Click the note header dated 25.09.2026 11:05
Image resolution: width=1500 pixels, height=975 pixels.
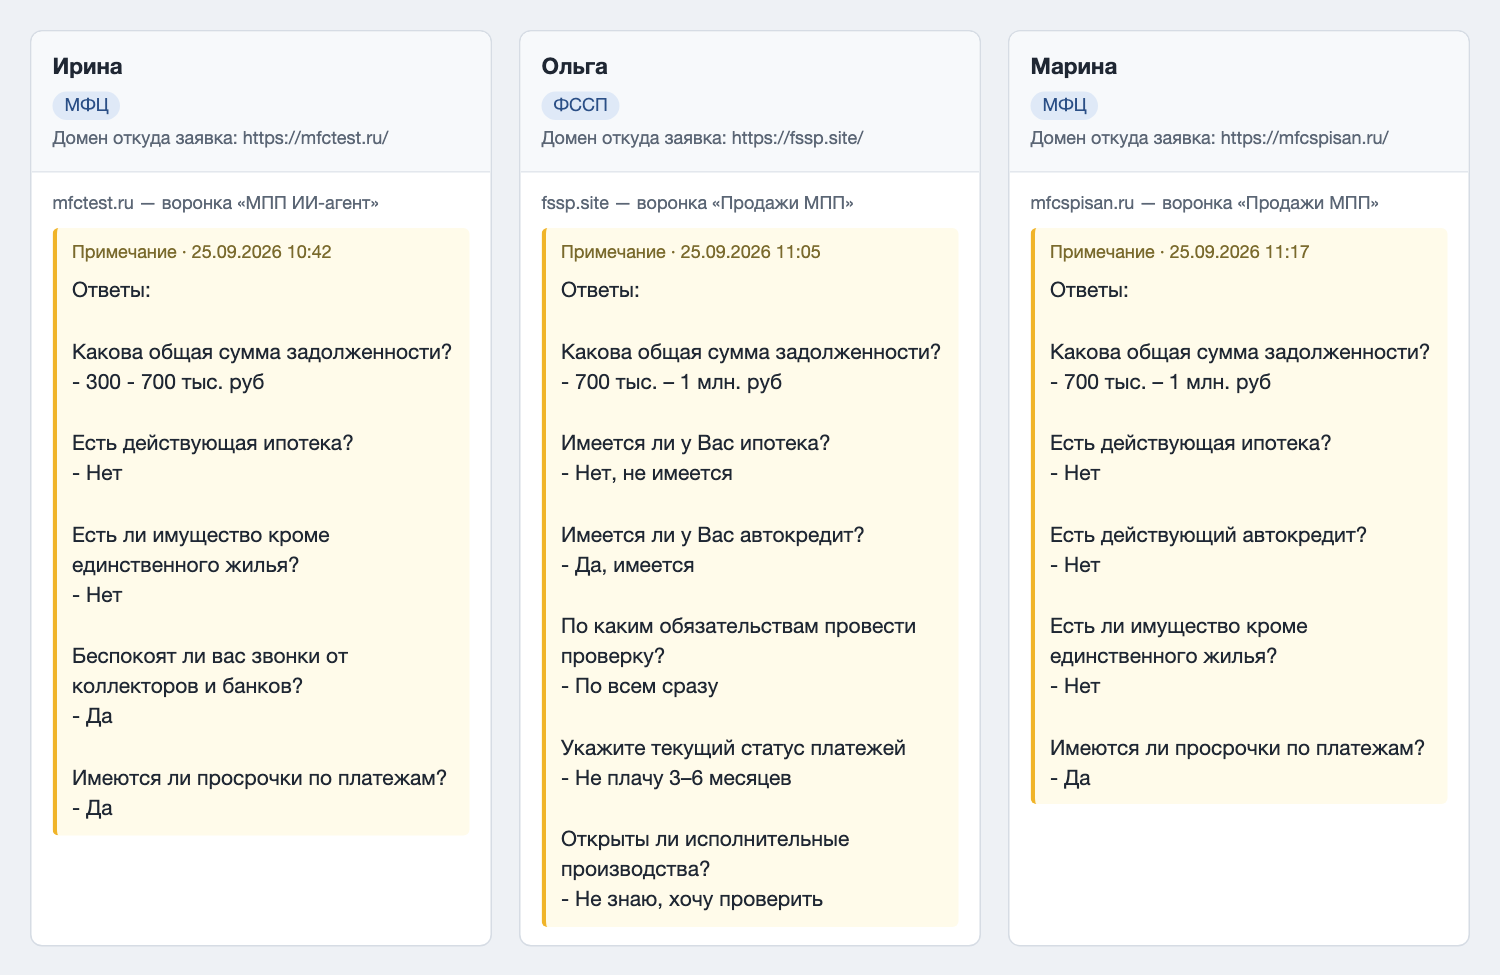coord(691,252)
